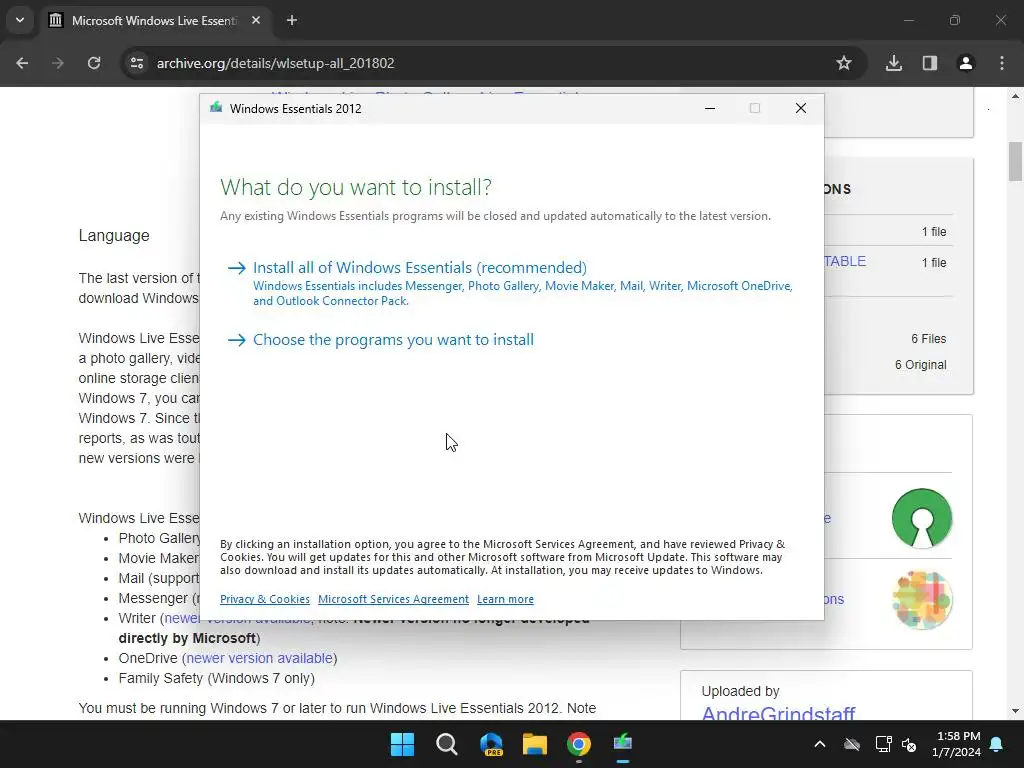Choose Install all of Windows Essentials (recommended)
The width and height of the screenshot is (1024, 768).
click(420, 268)
